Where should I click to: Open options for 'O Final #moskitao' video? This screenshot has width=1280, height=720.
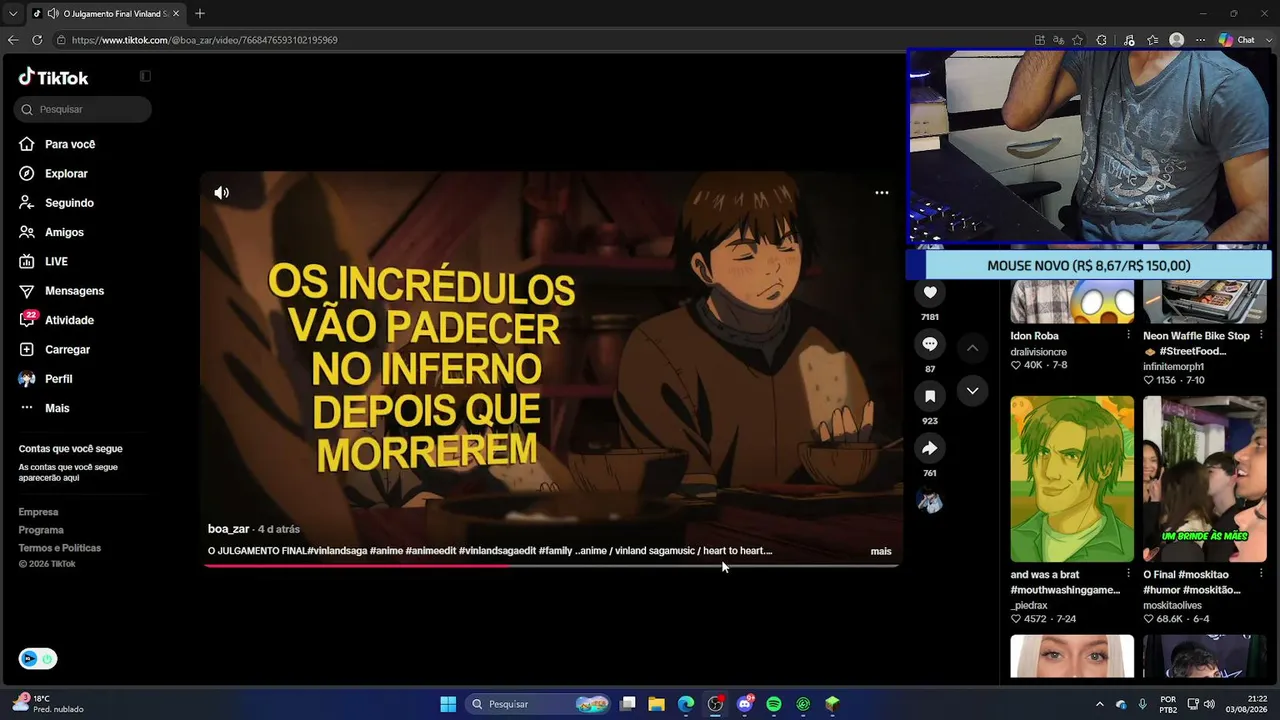coord(1261,574)
